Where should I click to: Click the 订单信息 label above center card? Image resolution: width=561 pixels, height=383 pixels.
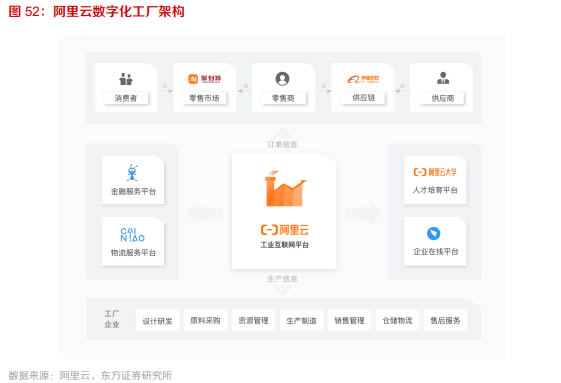[282, 145]
